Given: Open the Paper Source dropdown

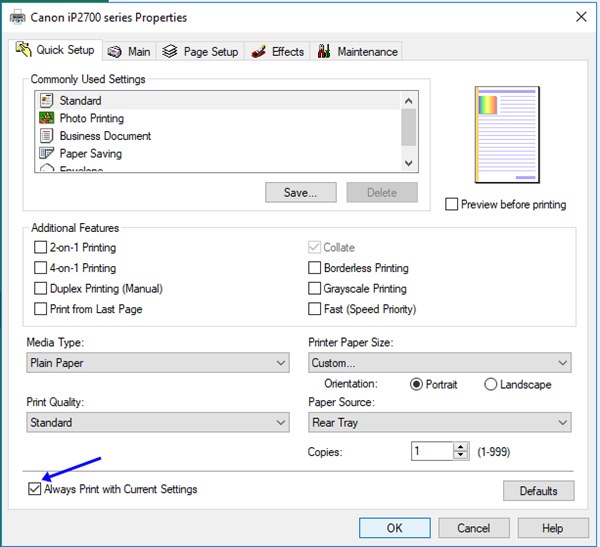Looking at the screenshot, I should [x=440, y=422].
